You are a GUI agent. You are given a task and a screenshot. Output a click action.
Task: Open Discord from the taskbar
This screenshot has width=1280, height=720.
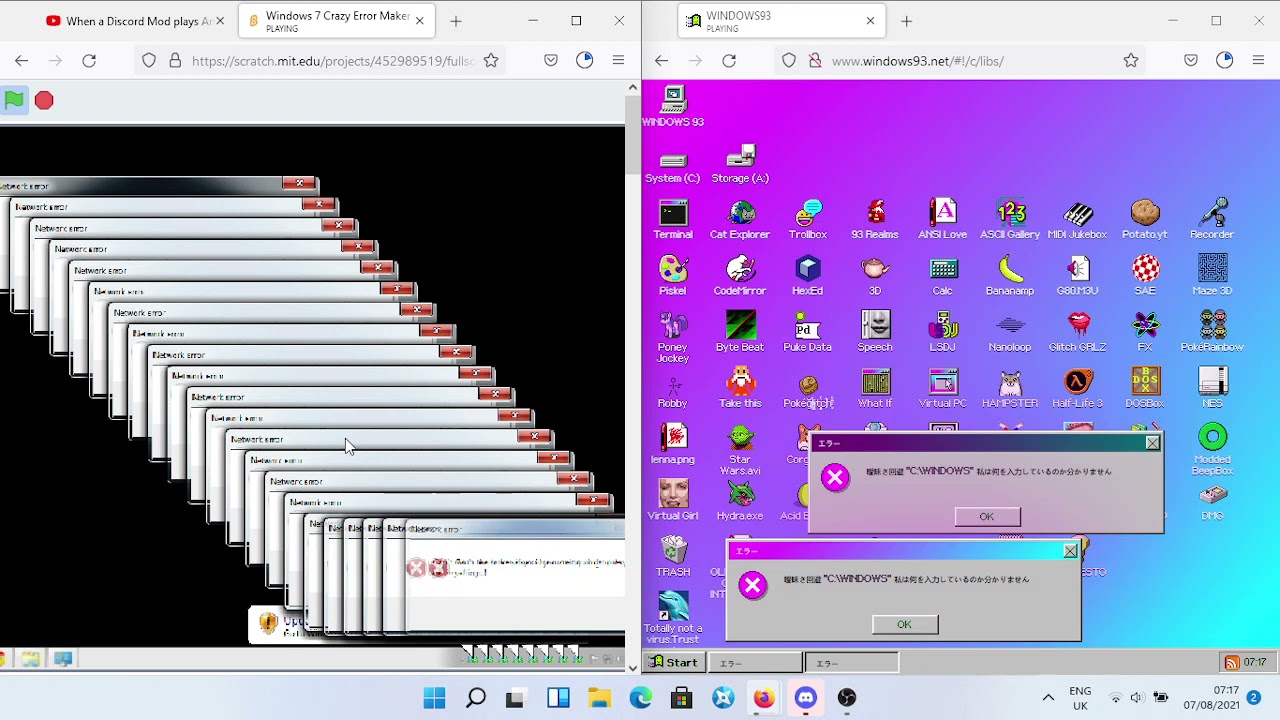coord(806,698)
